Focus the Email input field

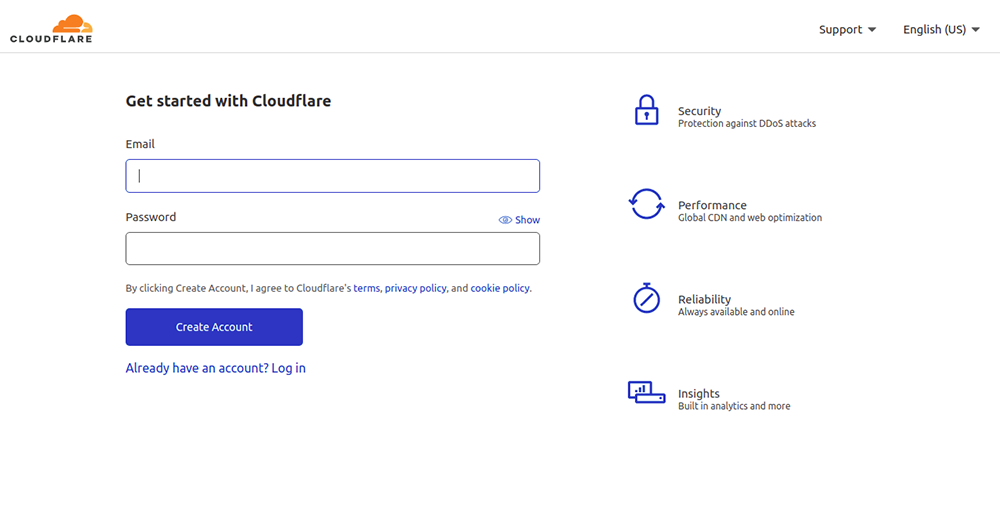332,176
